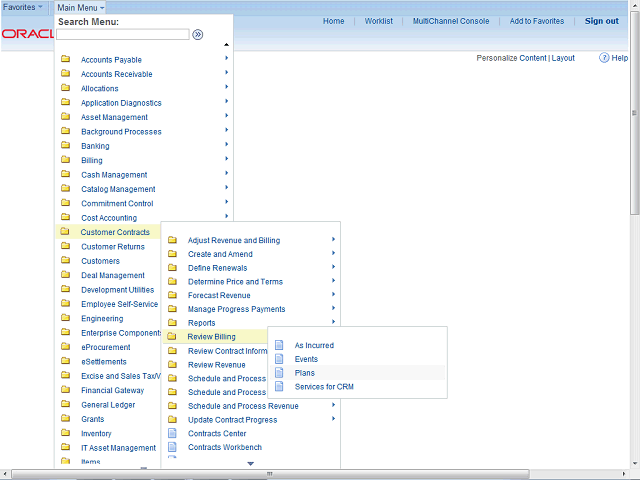
Task: Click the Reports folder icon
Action: pos(172,322)
